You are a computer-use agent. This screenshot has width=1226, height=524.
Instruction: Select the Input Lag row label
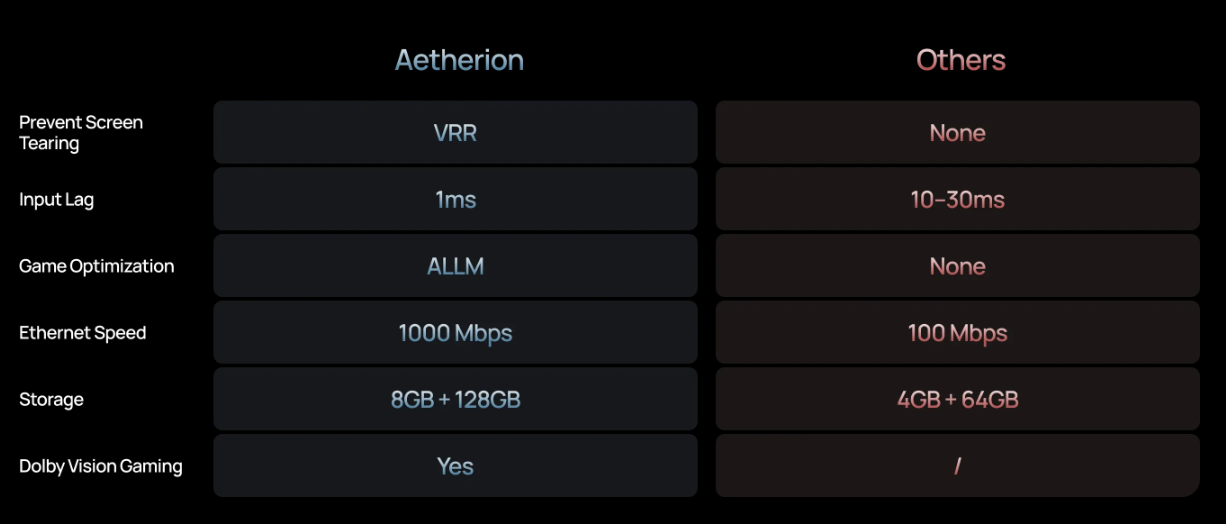point(57,200)
